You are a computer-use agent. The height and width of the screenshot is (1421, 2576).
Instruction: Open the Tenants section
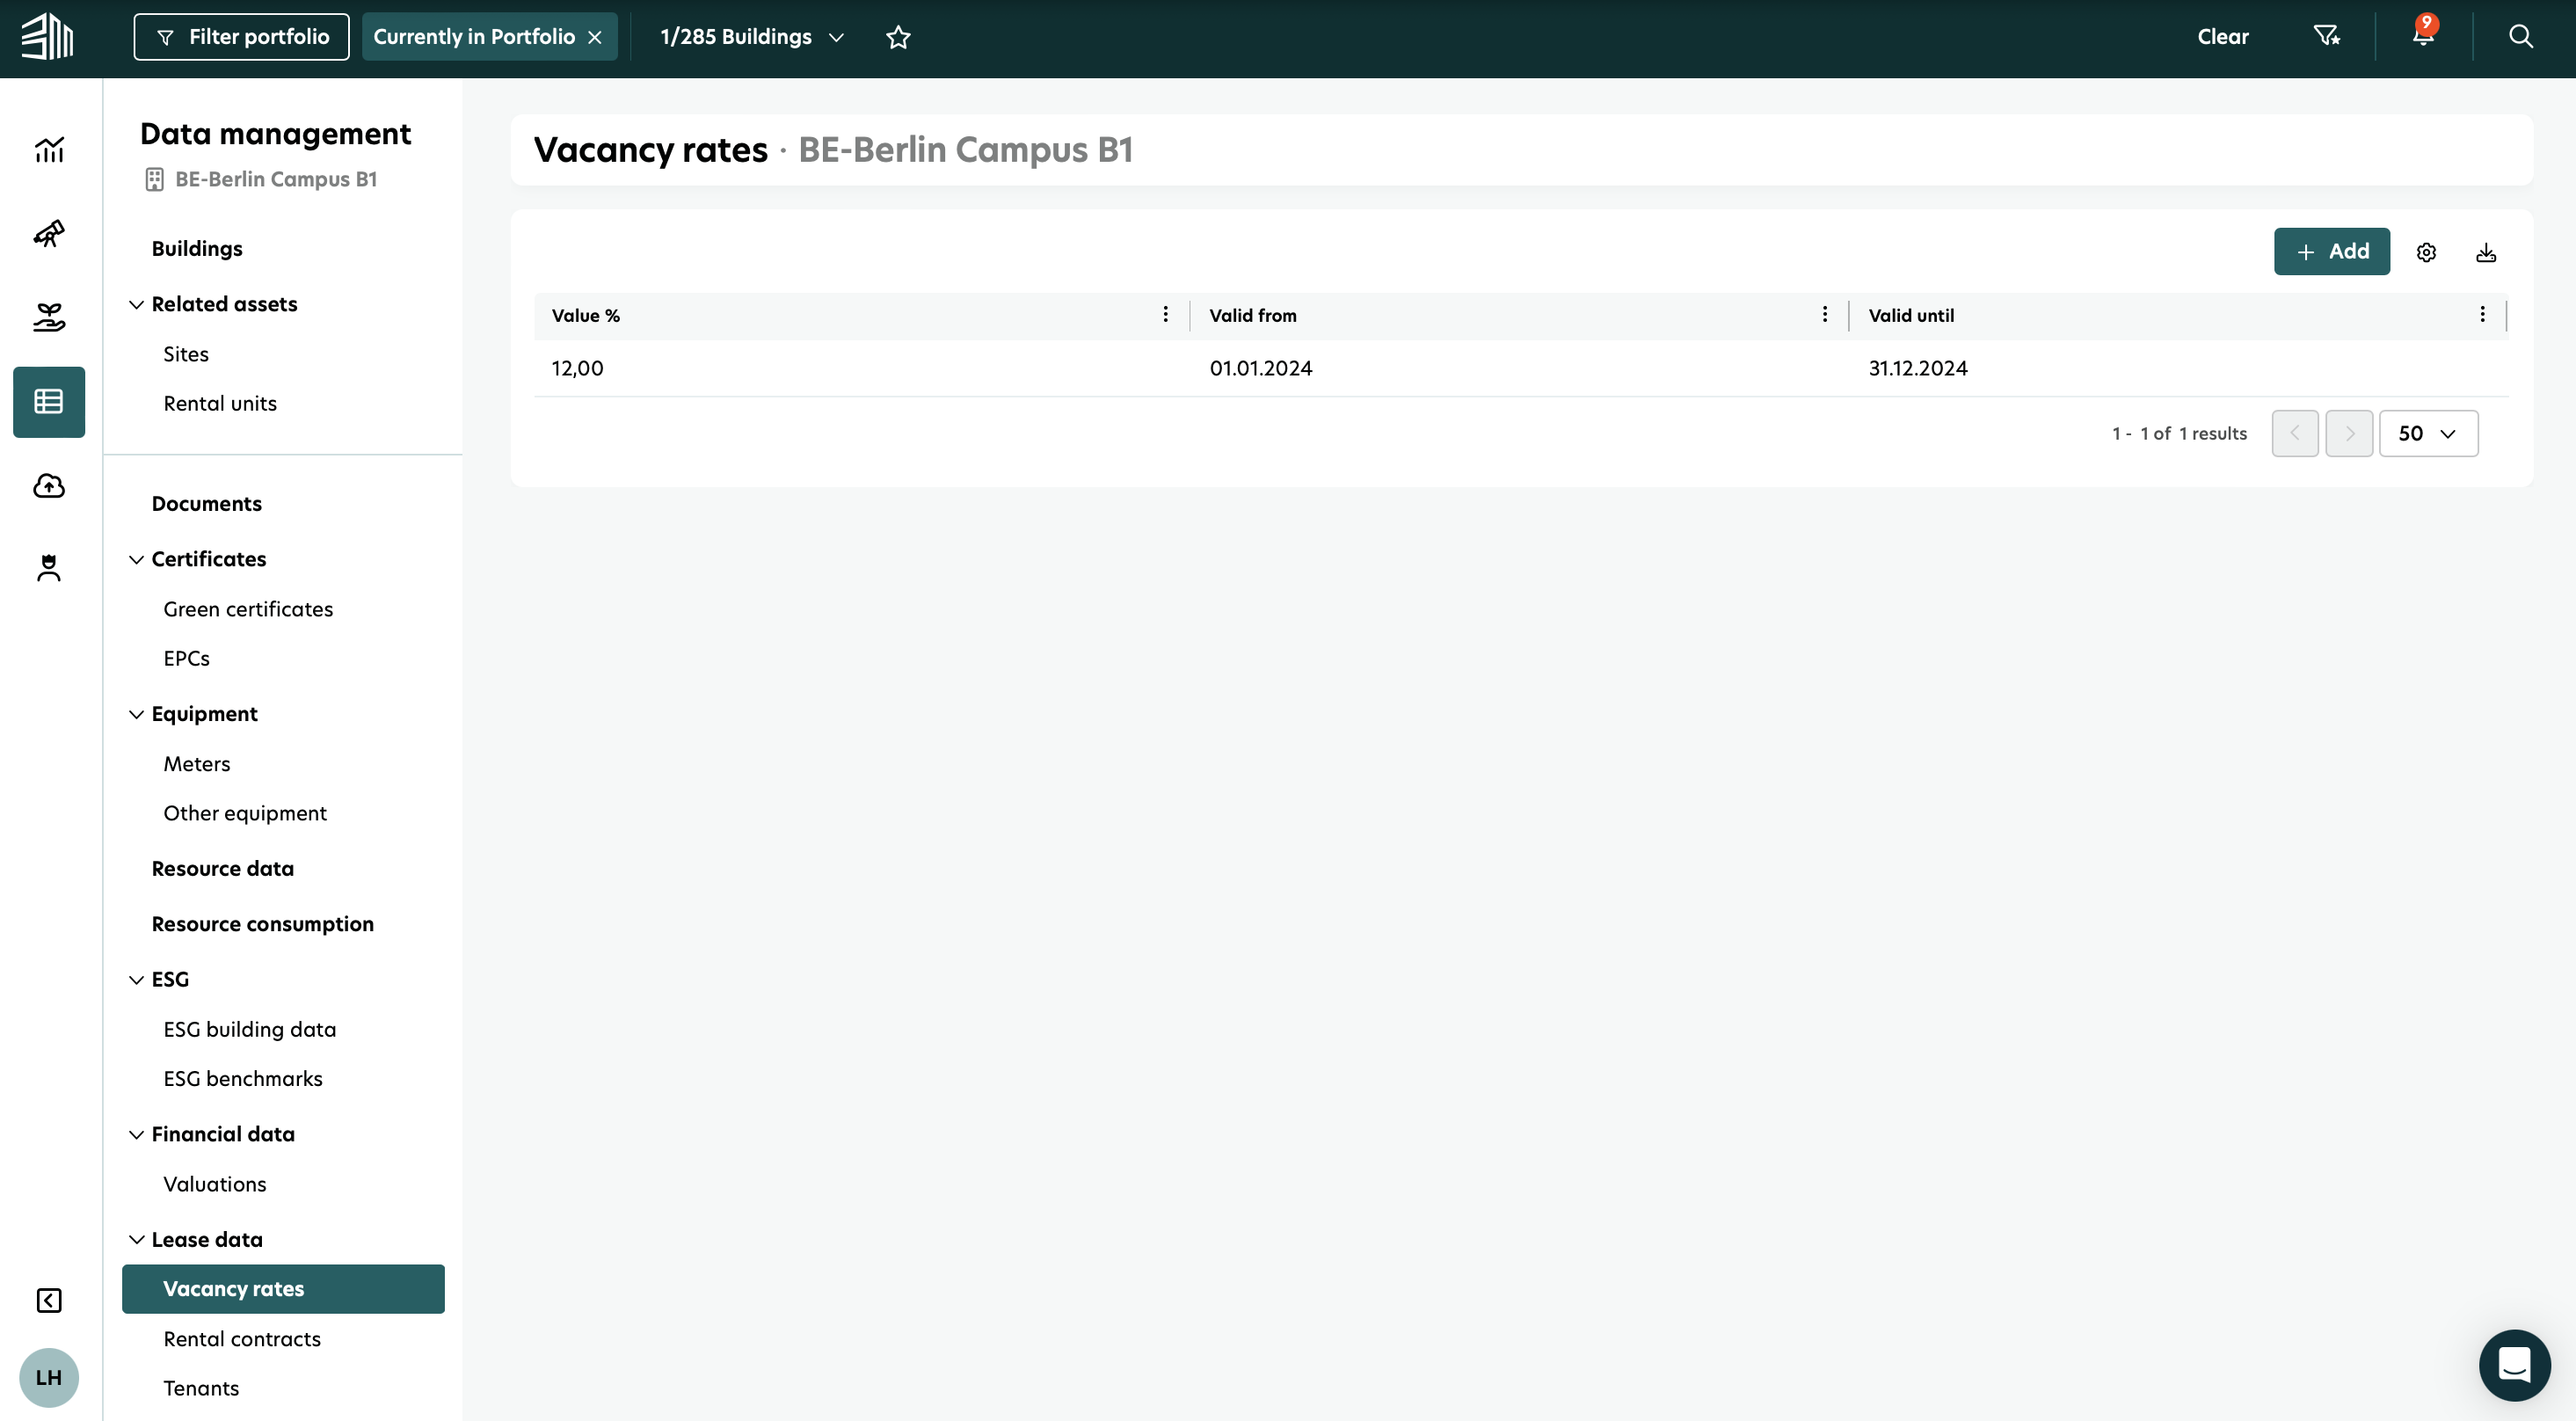click(201, 1388)
